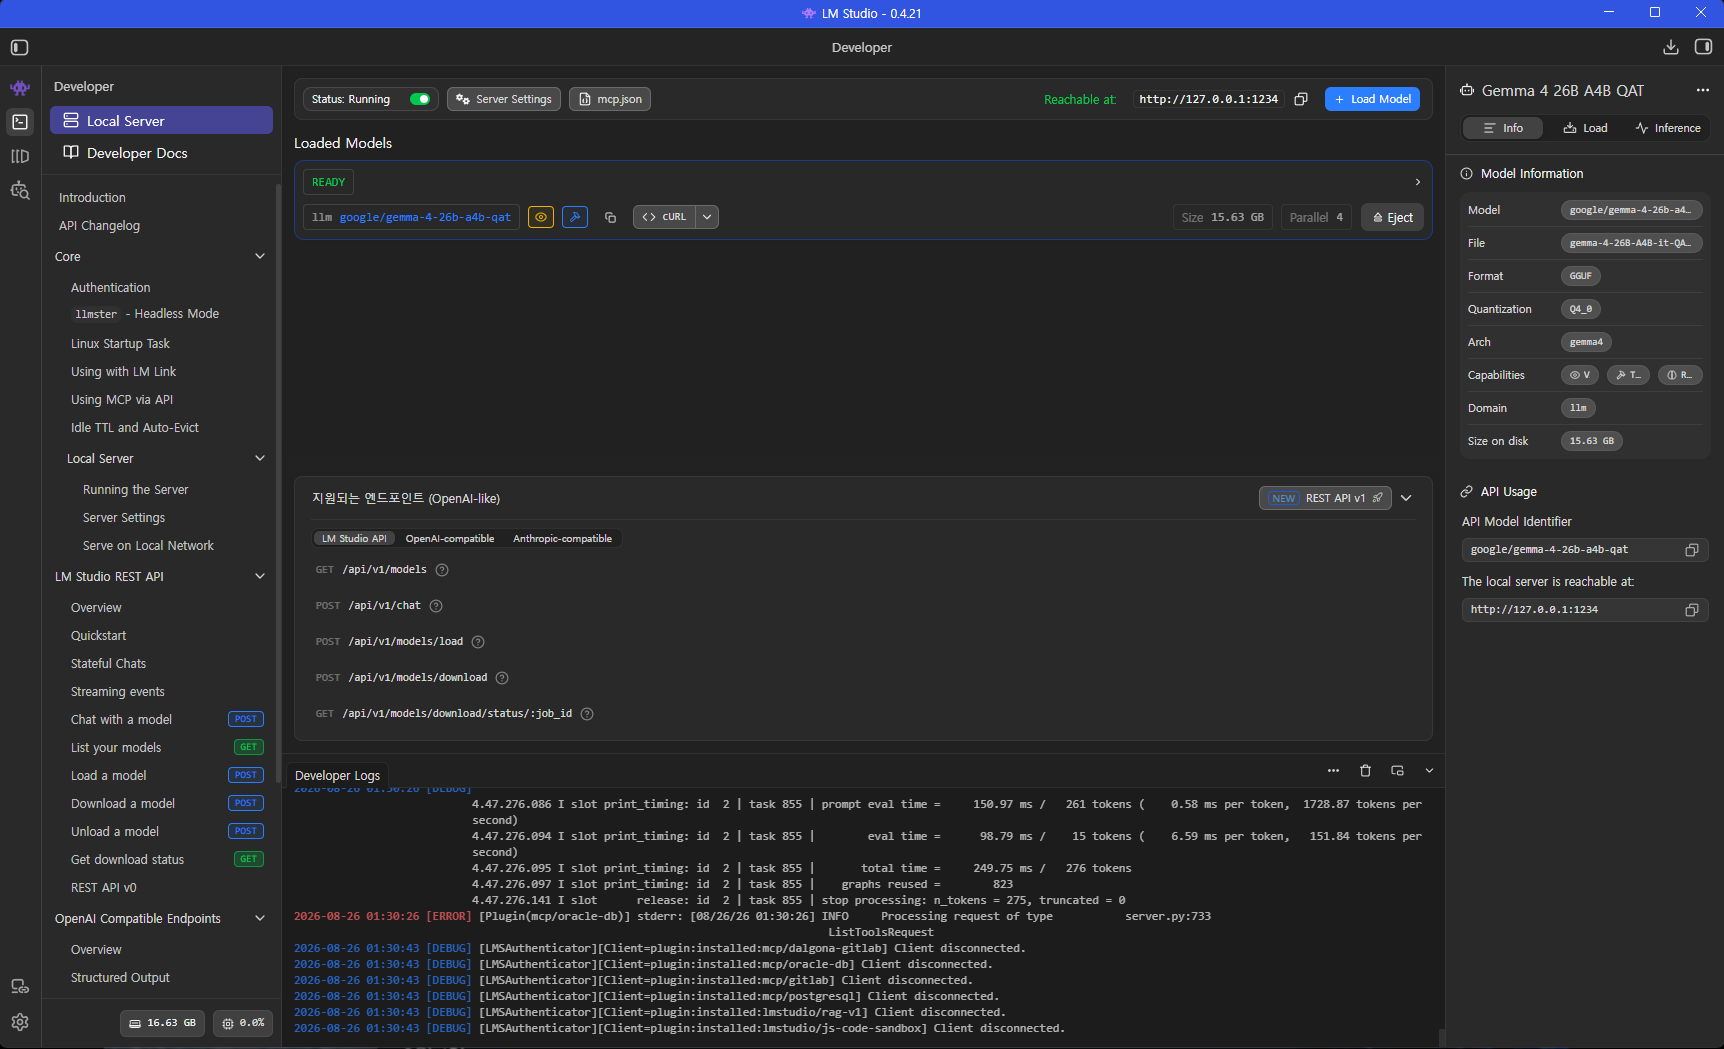Show help for GET /api/v1/models endpoint
This screenshot has width=1724, height=1049.
point(442,570)
